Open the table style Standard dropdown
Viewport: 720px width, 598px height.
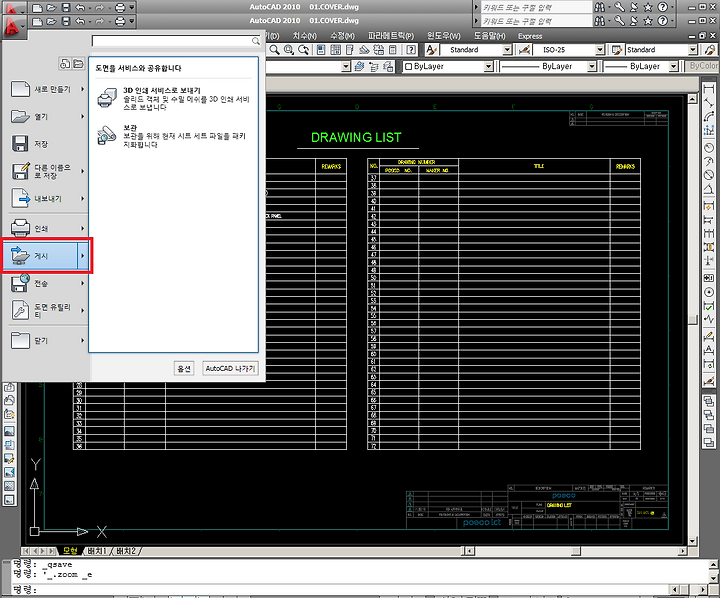click(693, 50)
